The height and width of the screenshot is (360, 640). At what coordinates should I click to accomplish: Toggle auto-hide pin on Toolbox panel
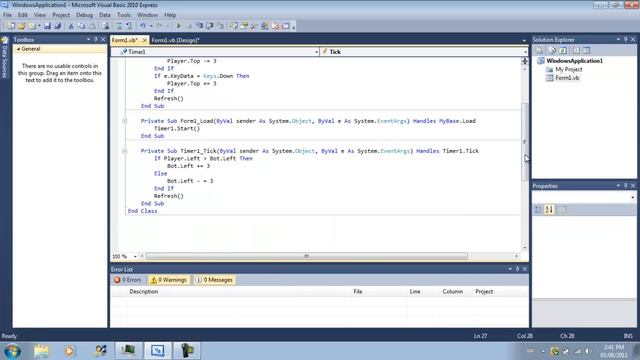click(96, 40)
